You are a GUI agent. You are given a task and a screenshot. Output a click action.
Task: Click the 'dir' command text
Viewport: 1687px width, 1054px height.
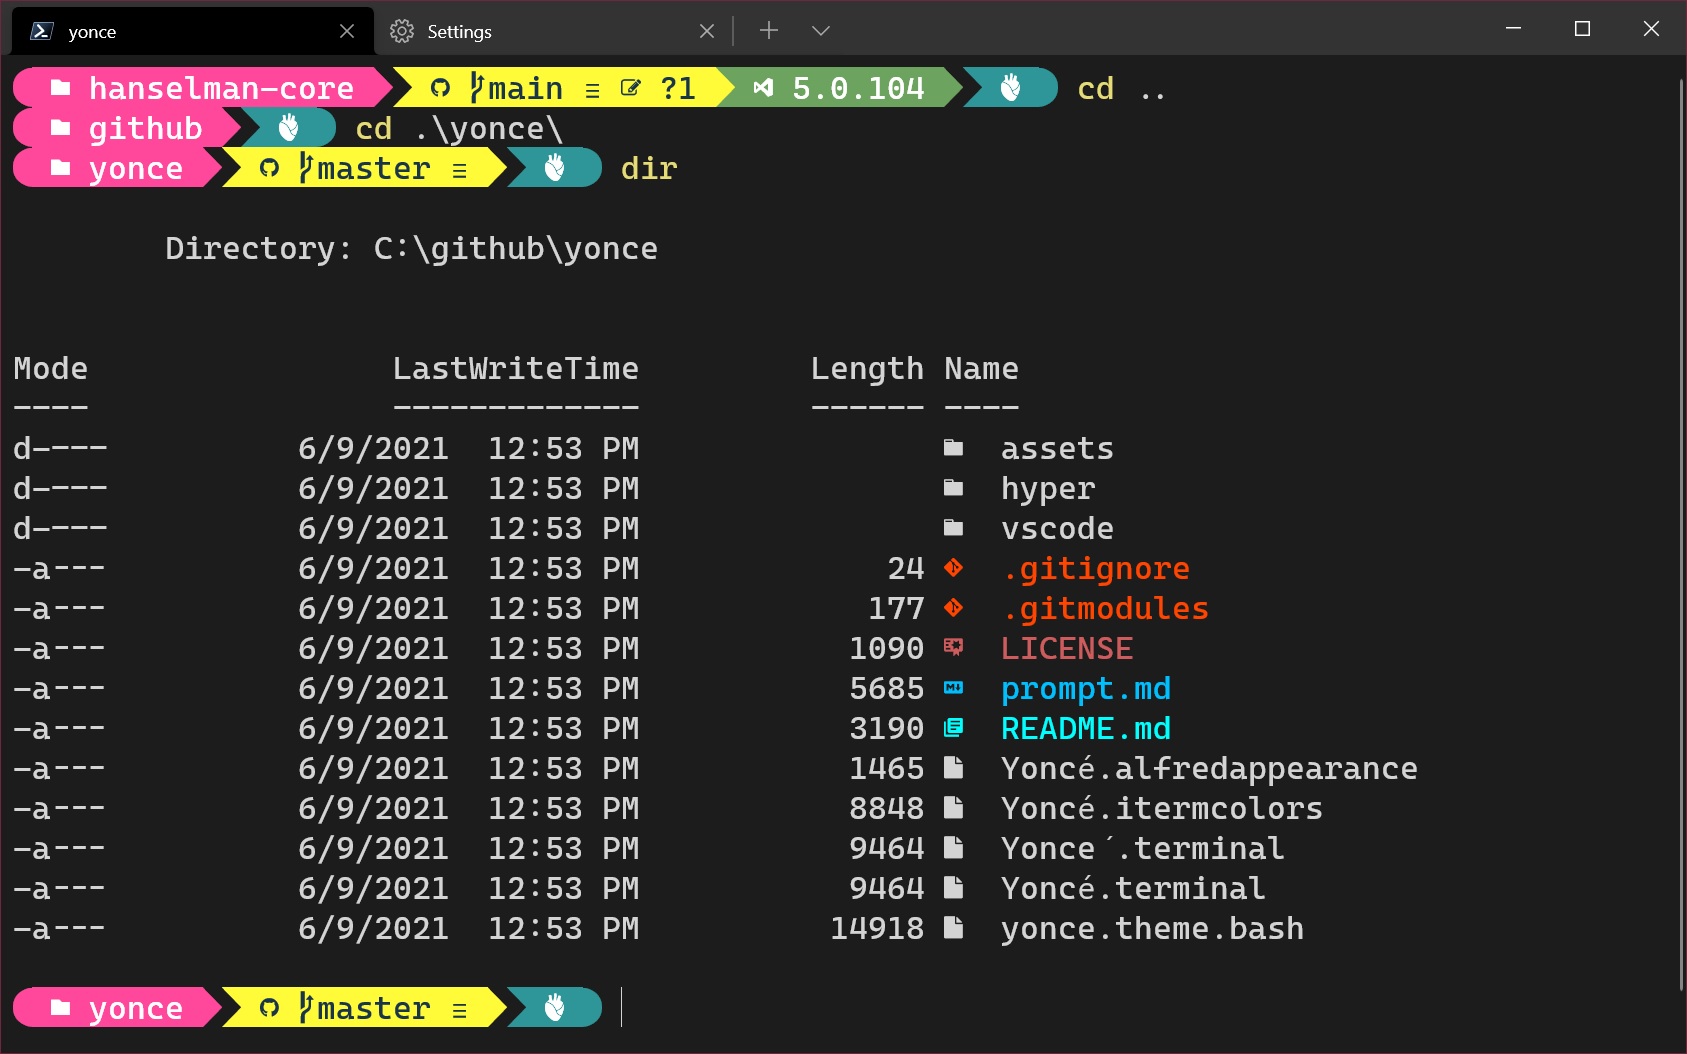649,168
